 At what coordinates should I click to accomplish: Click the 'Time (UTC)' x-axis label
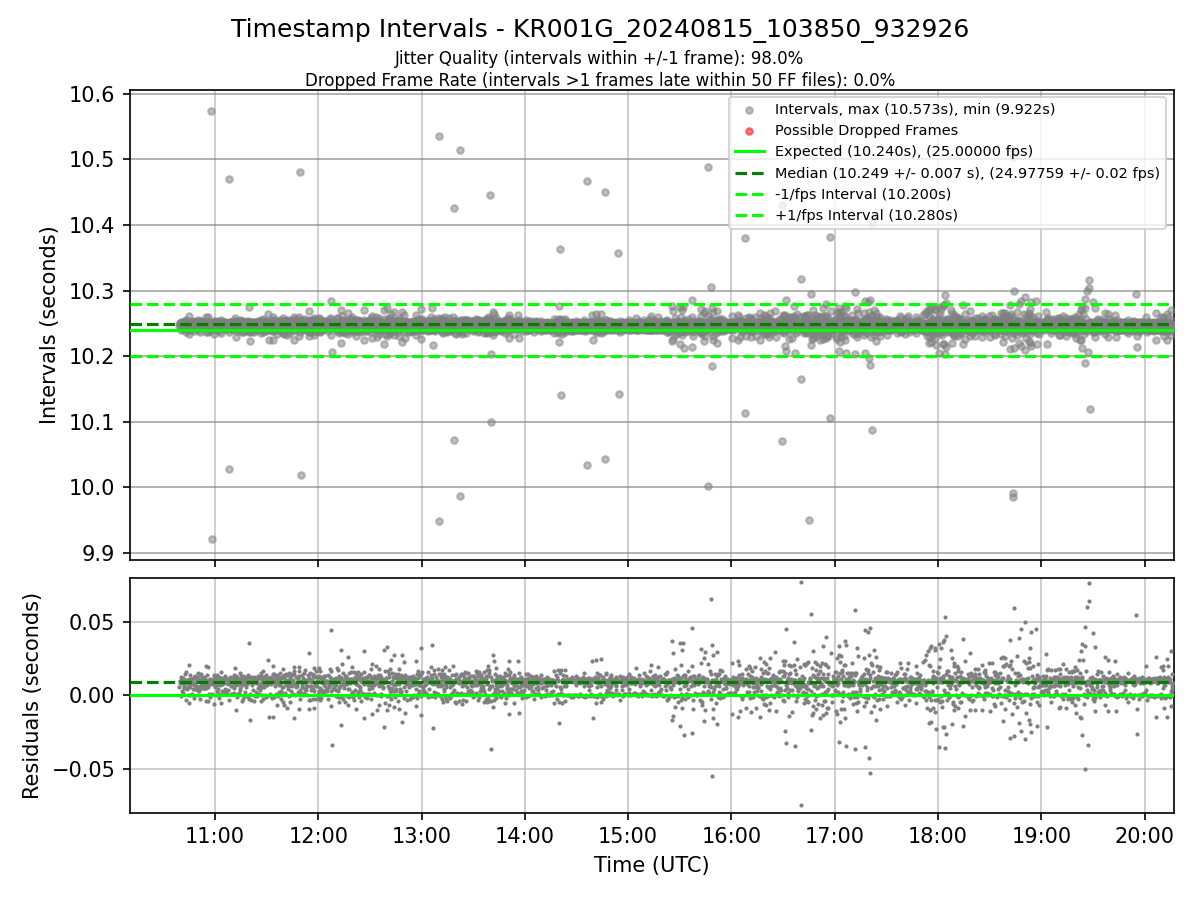(x=651, y=865)
